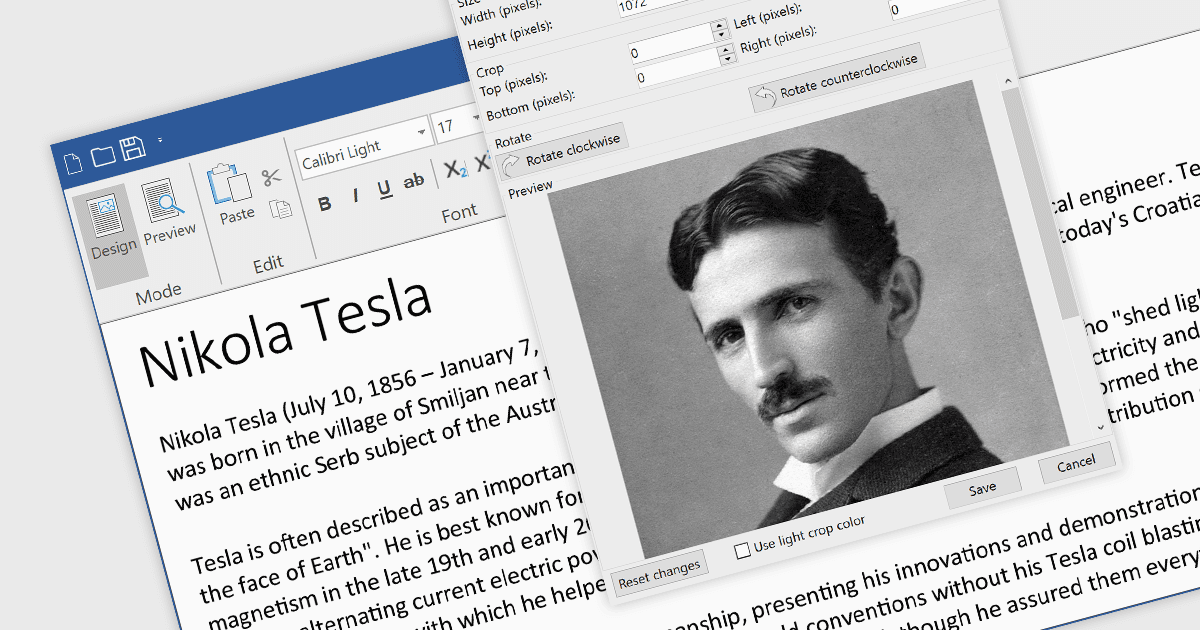Click the Rotate clockwise button
Viewport: 1200px width, 630px height.
point(561,152)
